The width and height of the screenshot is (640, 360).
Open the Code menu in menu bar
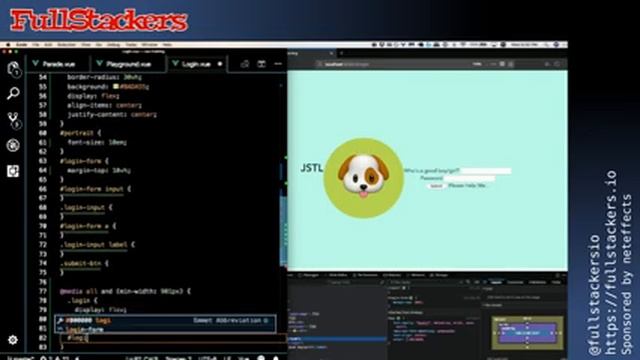point(22,44)
